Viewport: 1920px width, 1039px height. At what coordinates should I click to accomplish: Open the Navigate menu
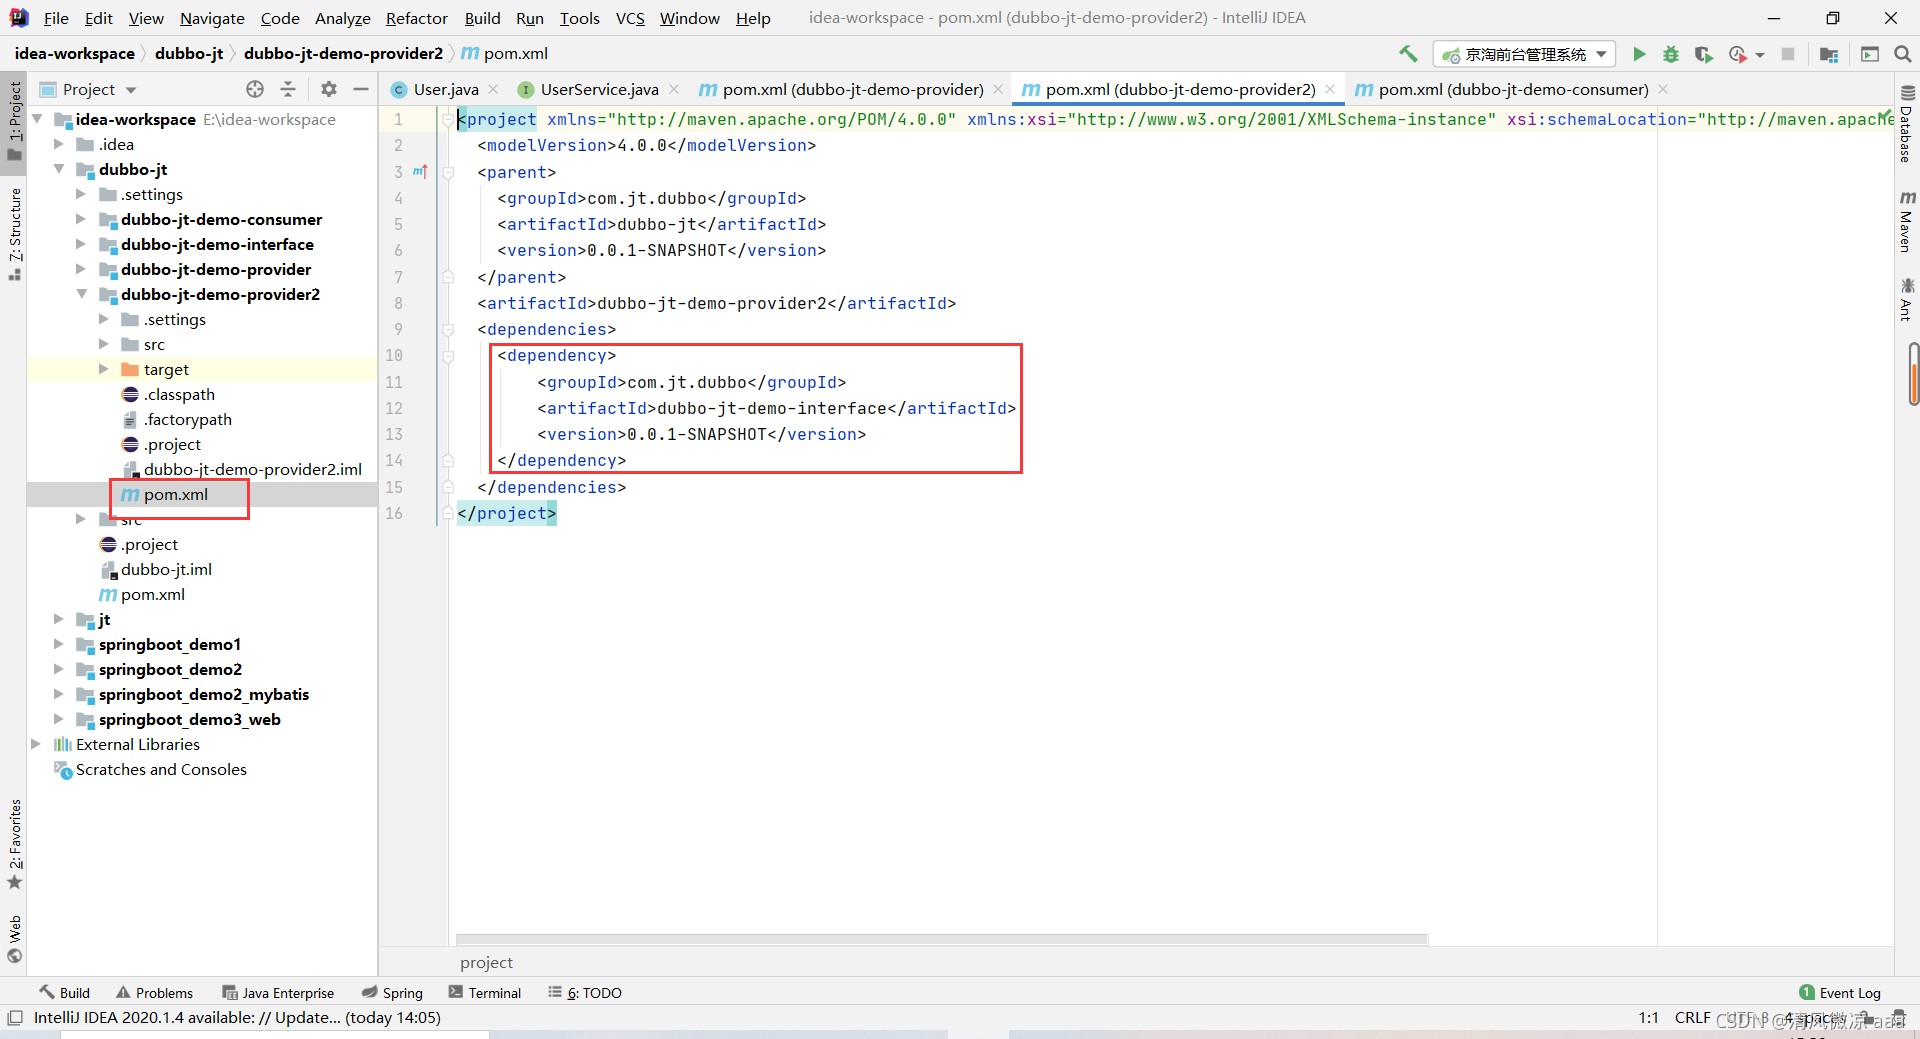[x=212, y=18]
